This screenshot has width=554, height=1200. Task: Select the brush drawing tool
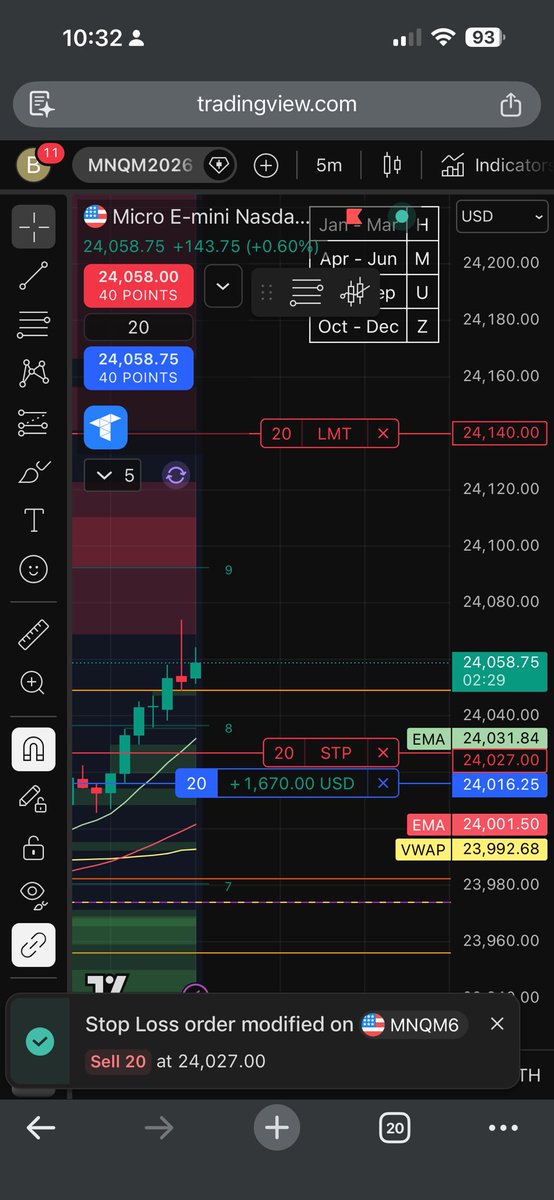click(33, 471)
